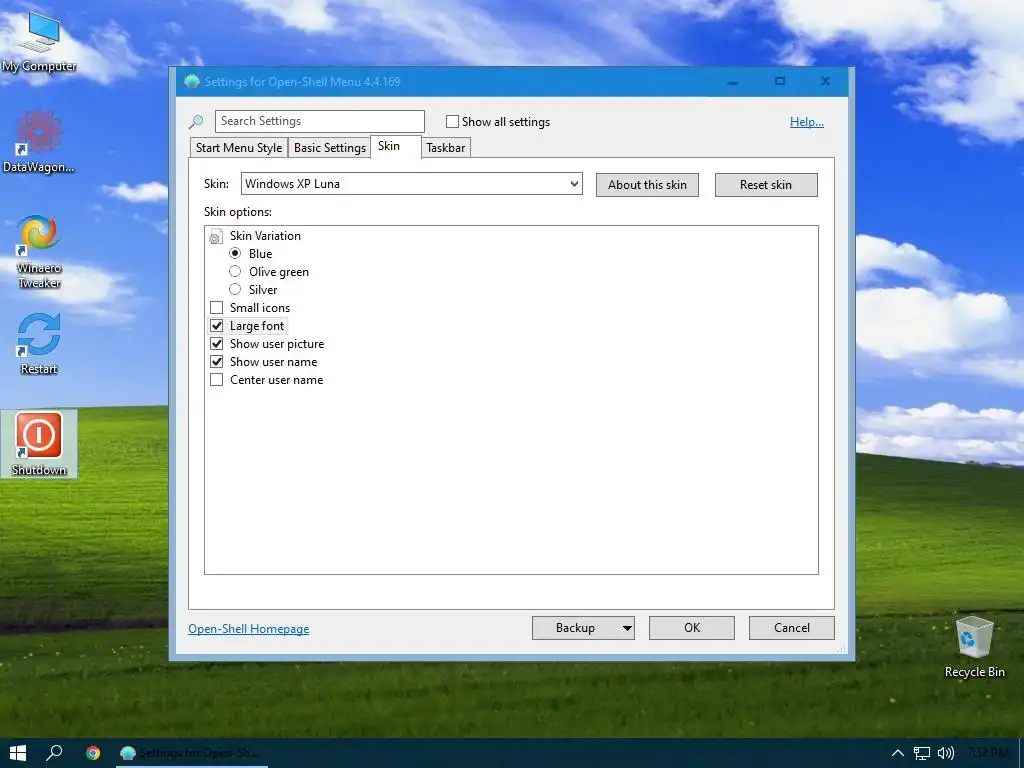Show hidden tray icons chevron

(898, 754)
